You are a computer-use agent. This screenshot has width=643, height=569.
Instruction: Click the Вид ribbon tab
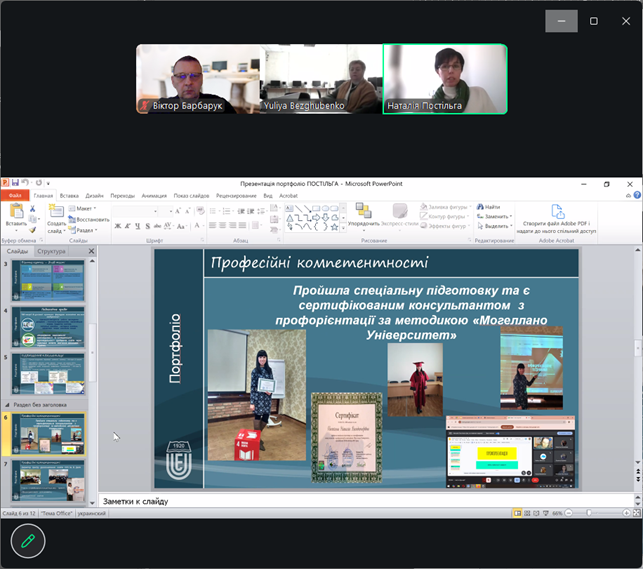tap(268, 196)
